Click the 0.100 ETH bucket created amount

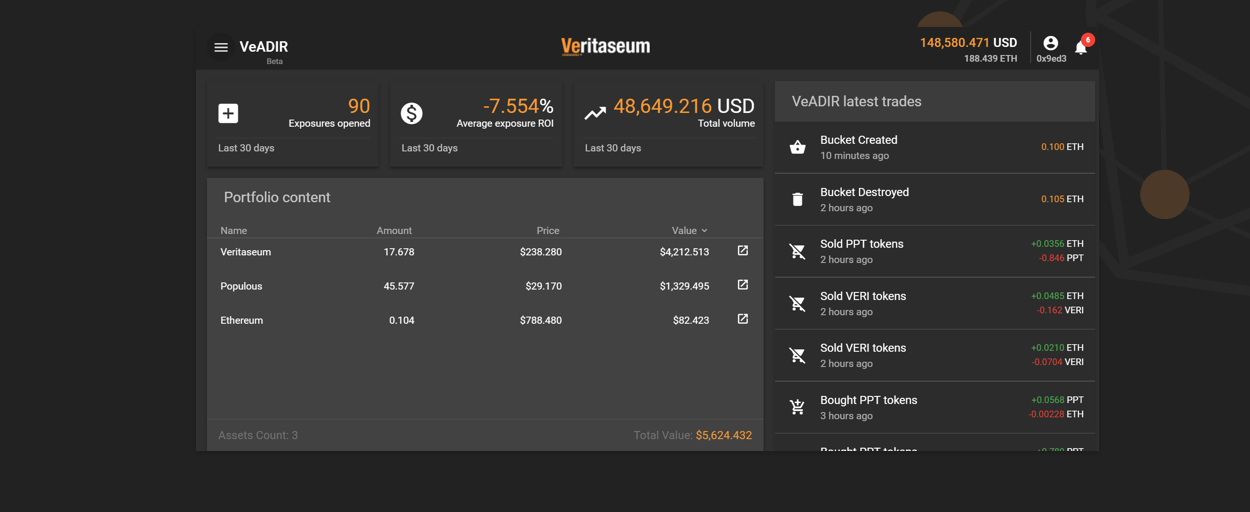click(x=1062, y=147)
